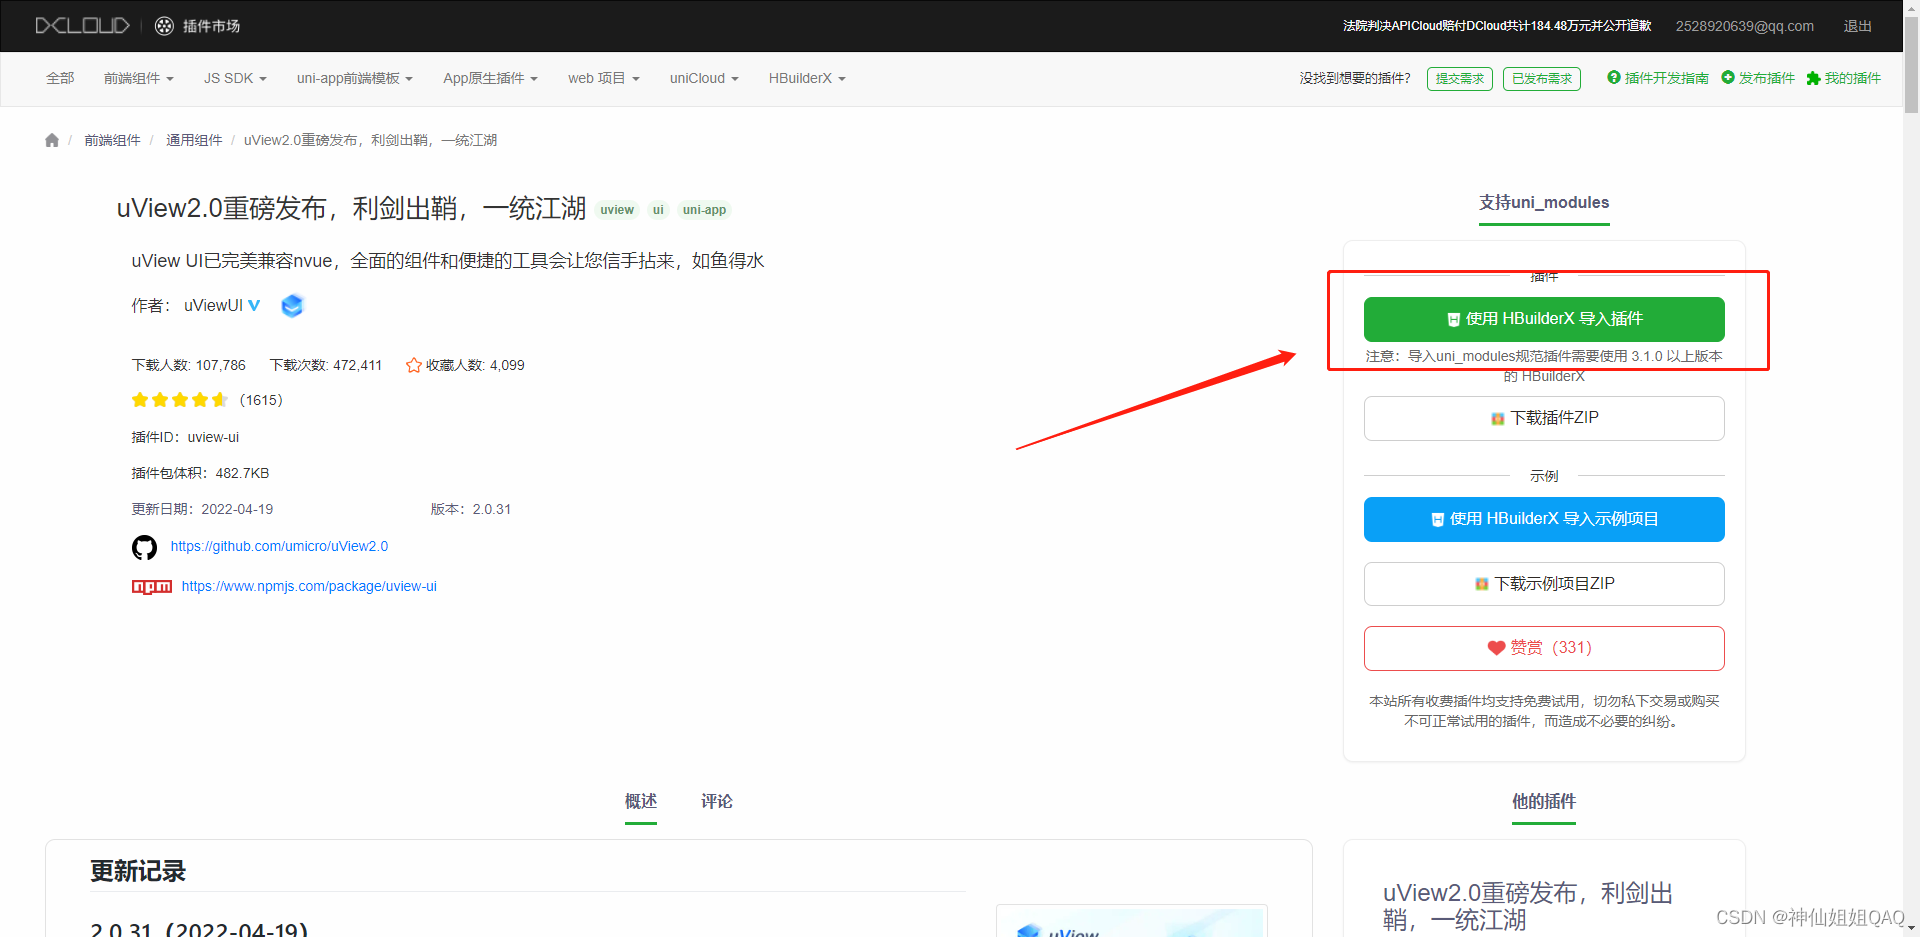Click 退出 logout link

click(x=1858, y=26)
